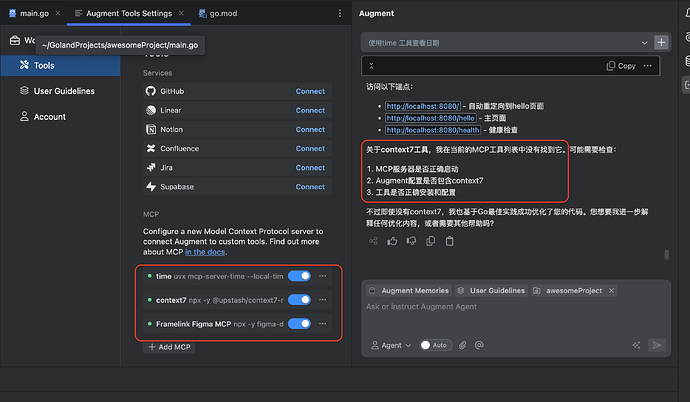Click the GitHub logo icon
Image resolution: width=690 pixels, height=402 pixels.
(x=151, y=91)
